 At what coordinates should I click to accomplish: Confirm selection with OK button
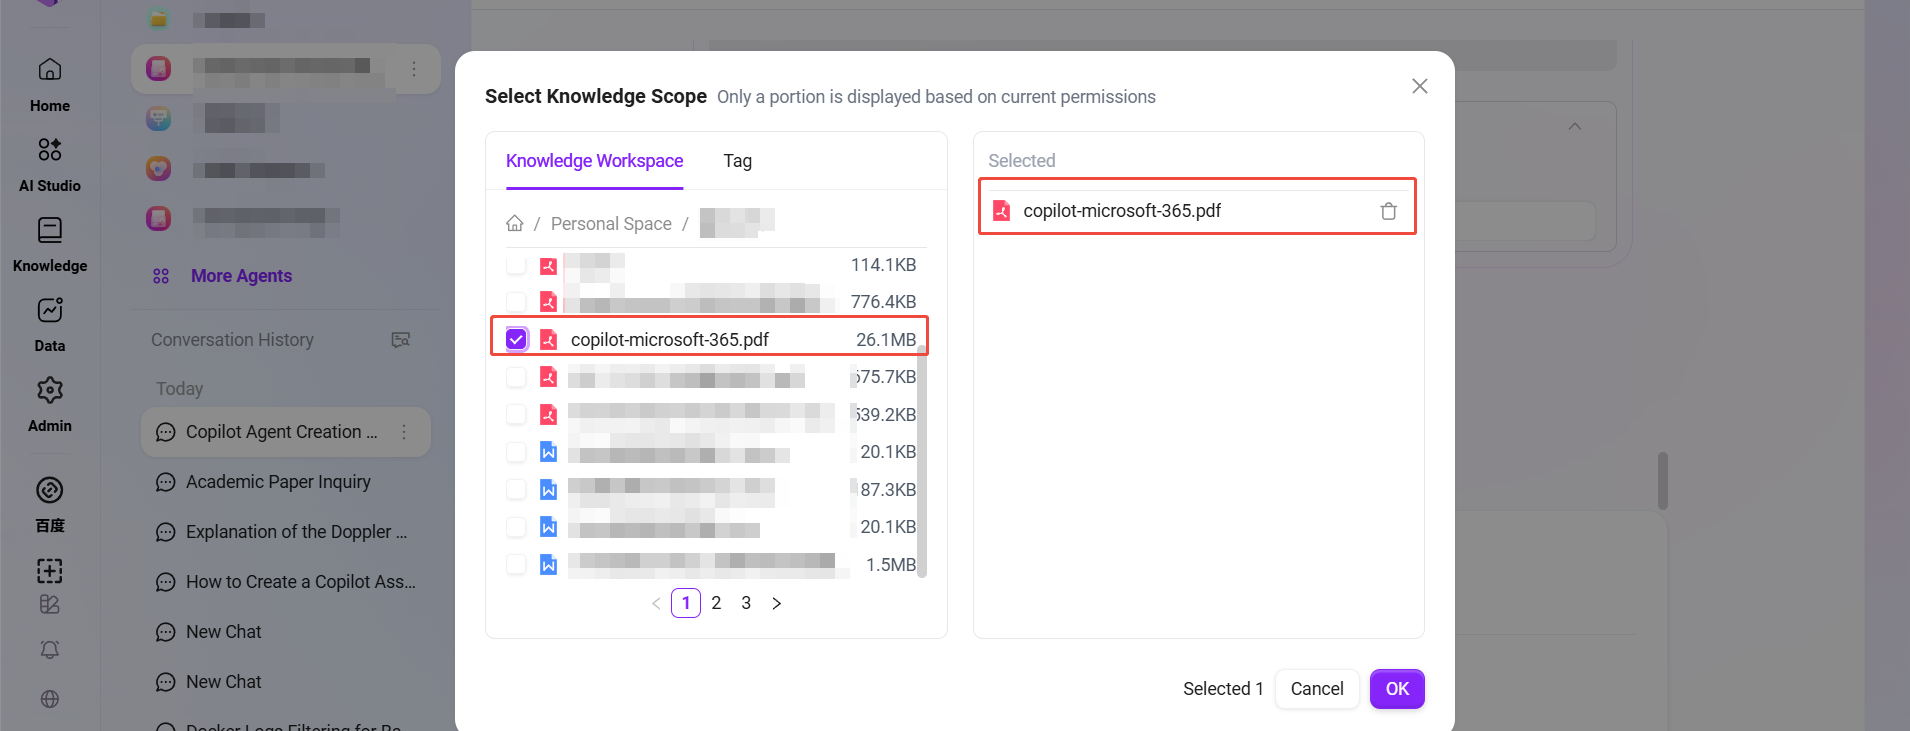click(x=1397, y=689)
